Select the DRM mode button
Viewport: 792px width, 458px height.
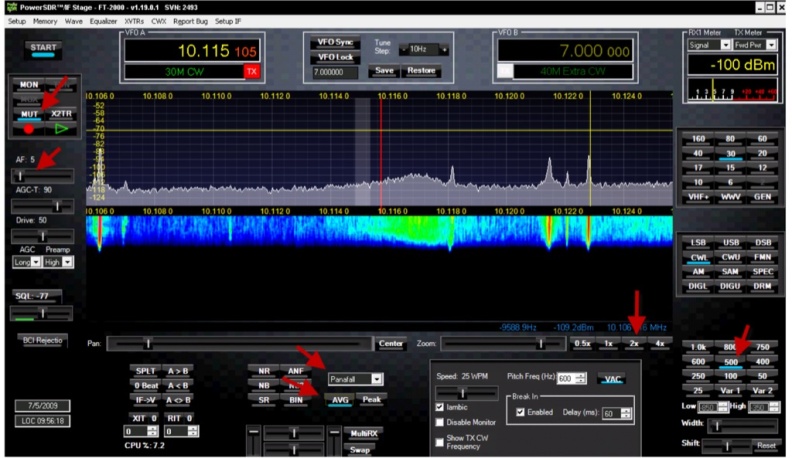point(762,286)
